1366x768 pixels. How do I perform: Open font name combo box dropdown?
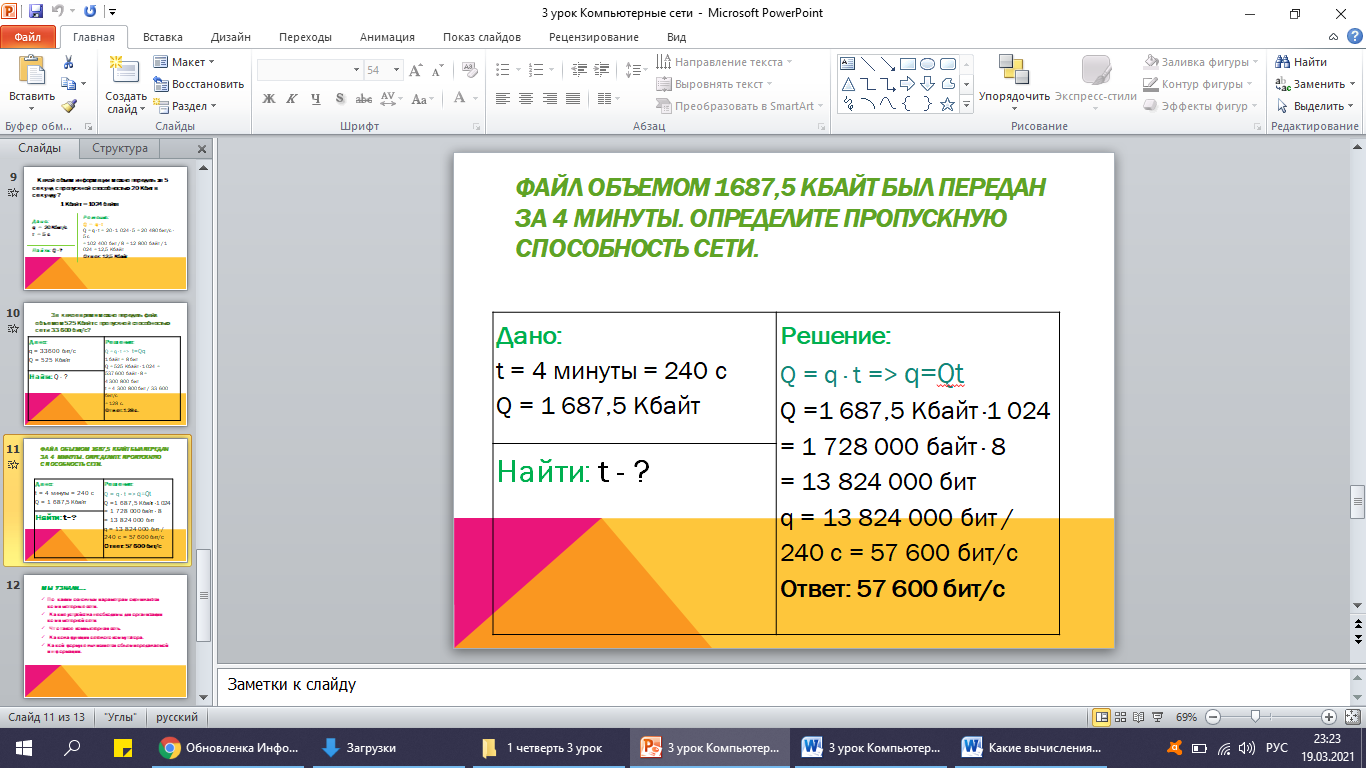click(356, 71)
